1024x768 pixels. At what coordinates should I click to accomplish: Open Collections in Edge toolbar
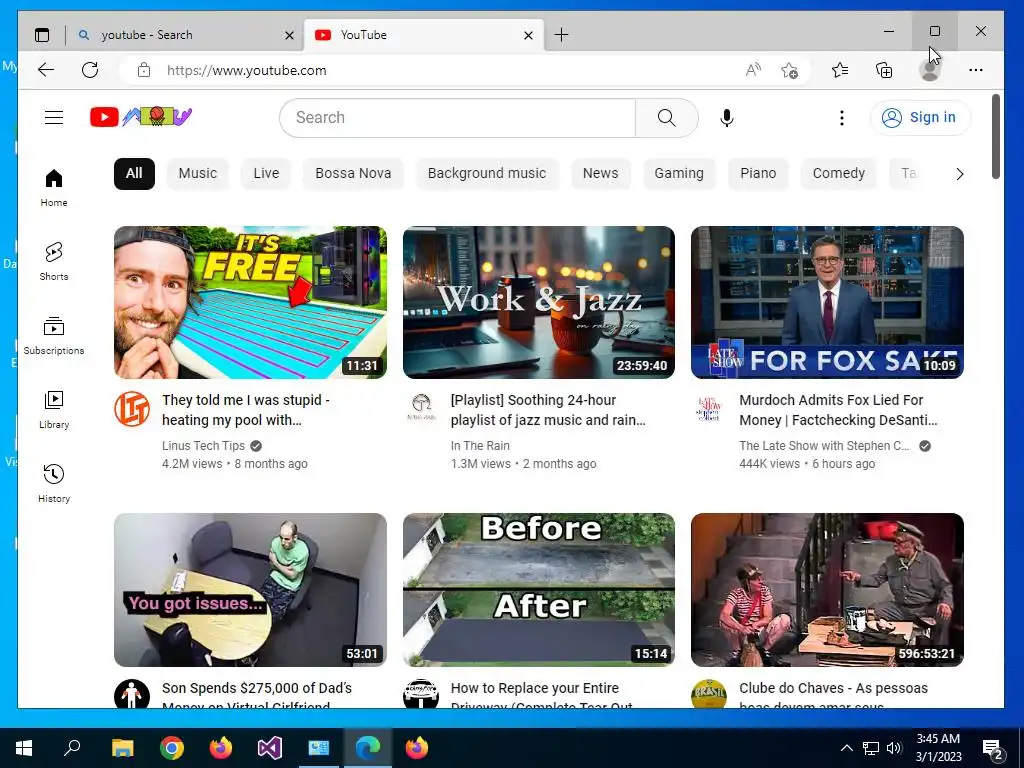tap(884, 70)
